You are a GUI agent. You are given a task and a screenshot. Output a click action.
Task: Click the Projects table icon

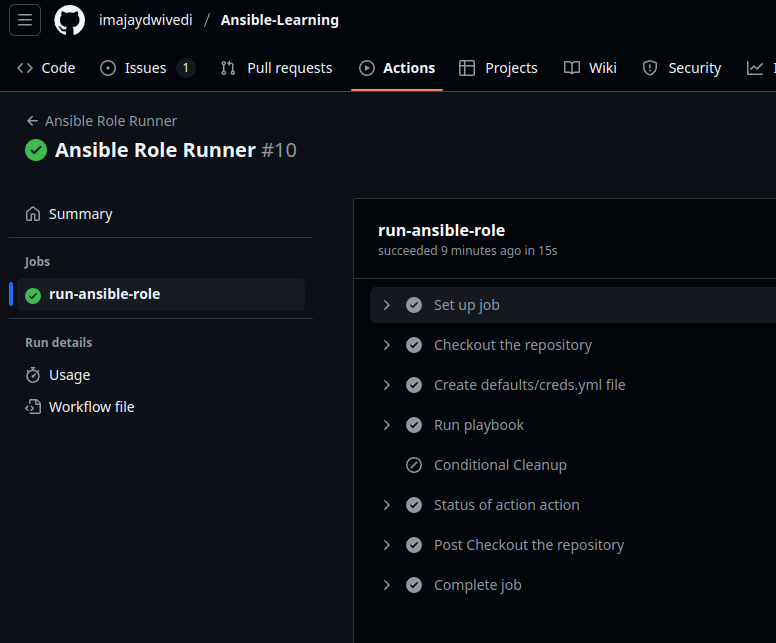point(467,68)
